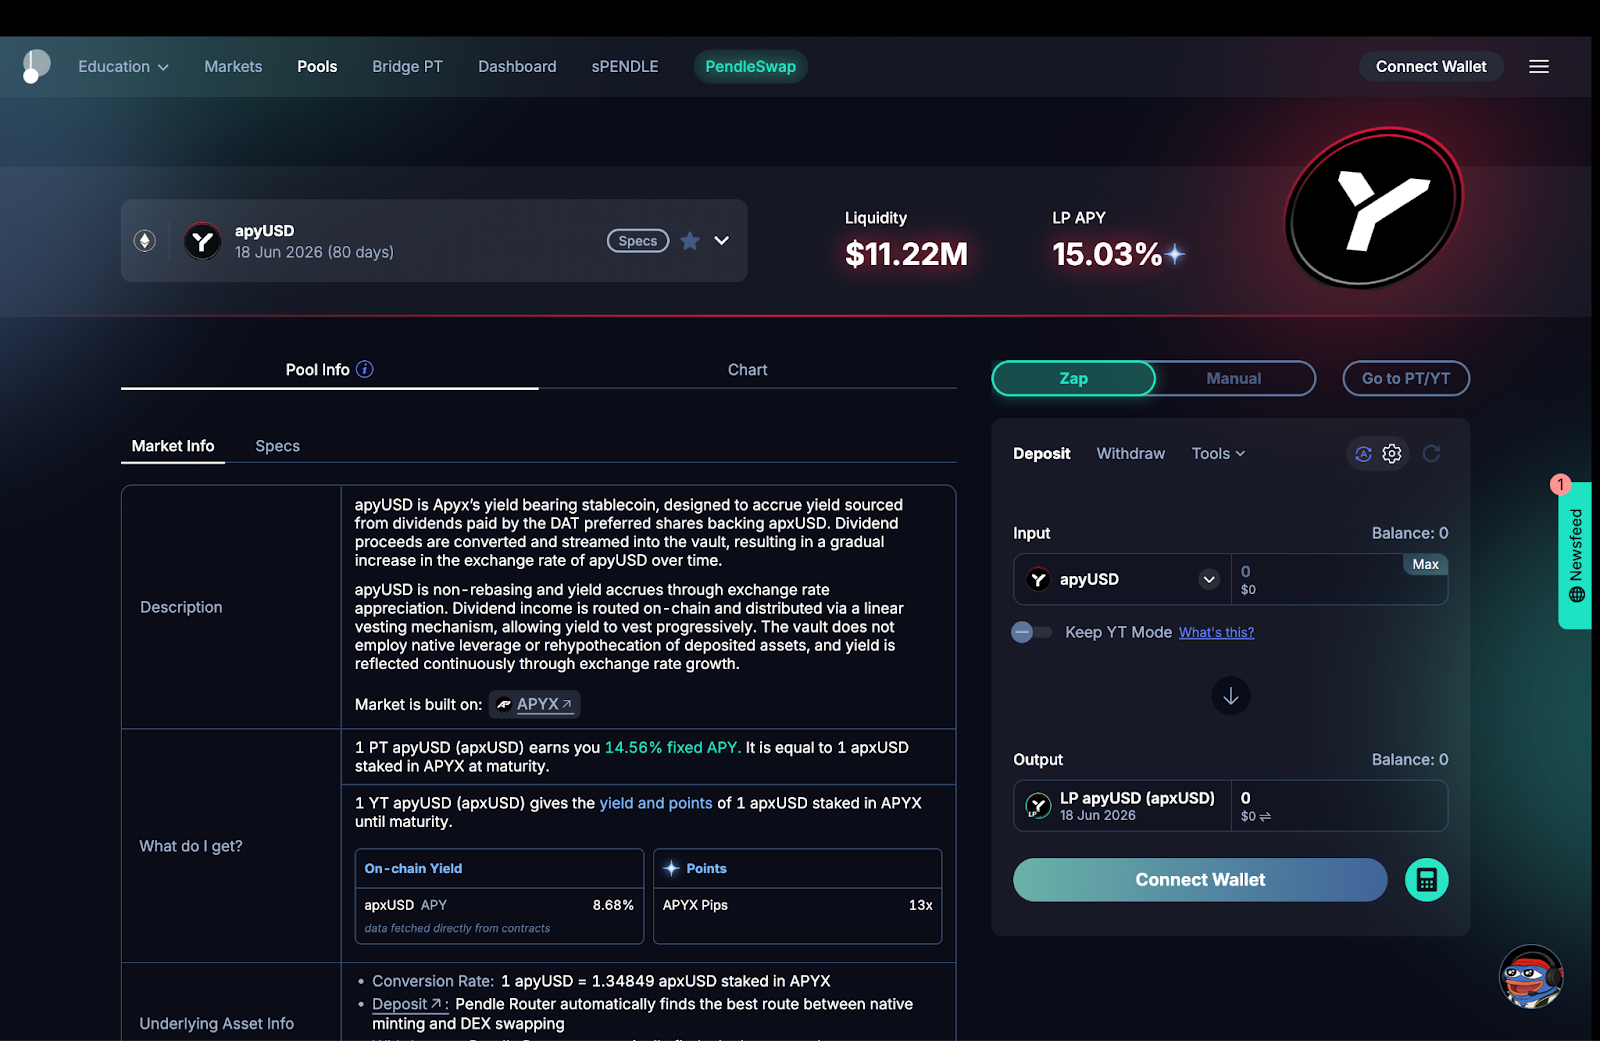Open the Newsfeed side tab
Image resolution: width=1600 pixels, height=1041 pixels.
click(x=1575, y=555)
